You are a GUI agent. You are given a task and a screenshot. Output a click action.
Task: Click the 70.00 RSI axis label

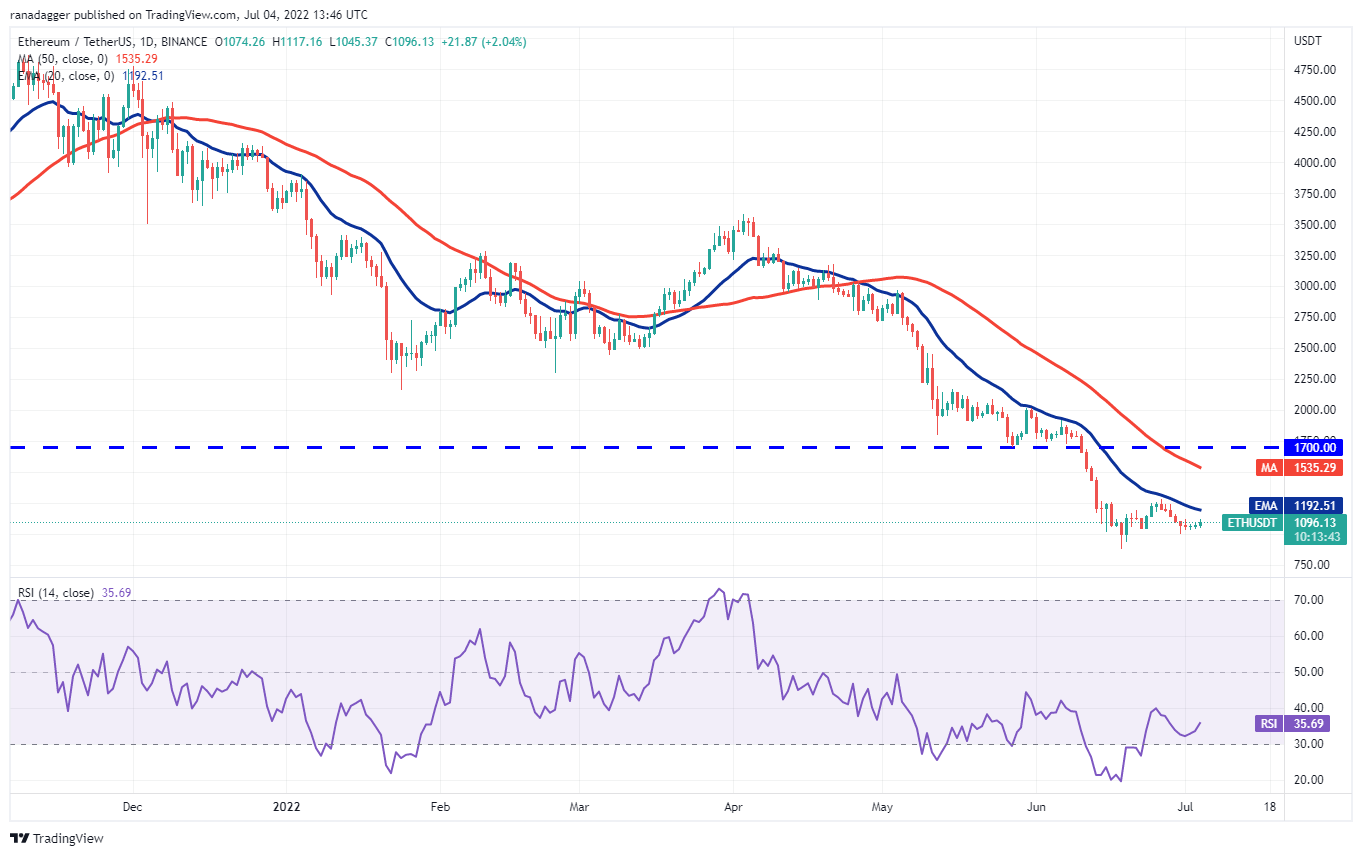[1308, 600]
